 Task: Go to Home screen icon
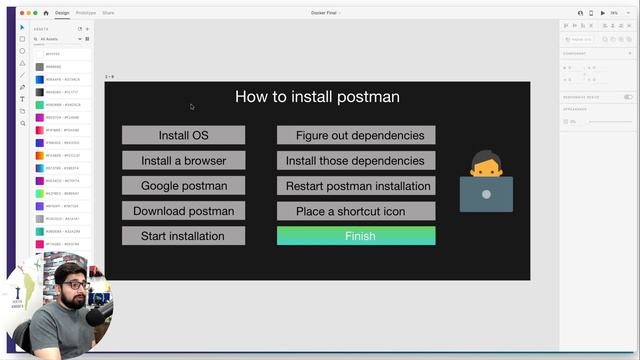(x=46, y=13)
